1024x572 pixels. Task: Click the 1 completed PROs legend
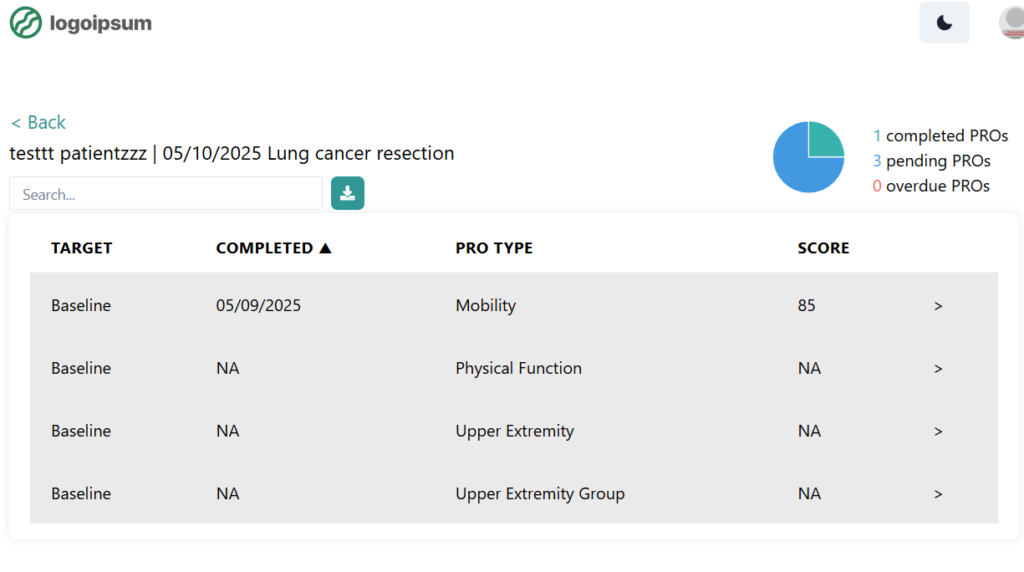click(940, 136)
